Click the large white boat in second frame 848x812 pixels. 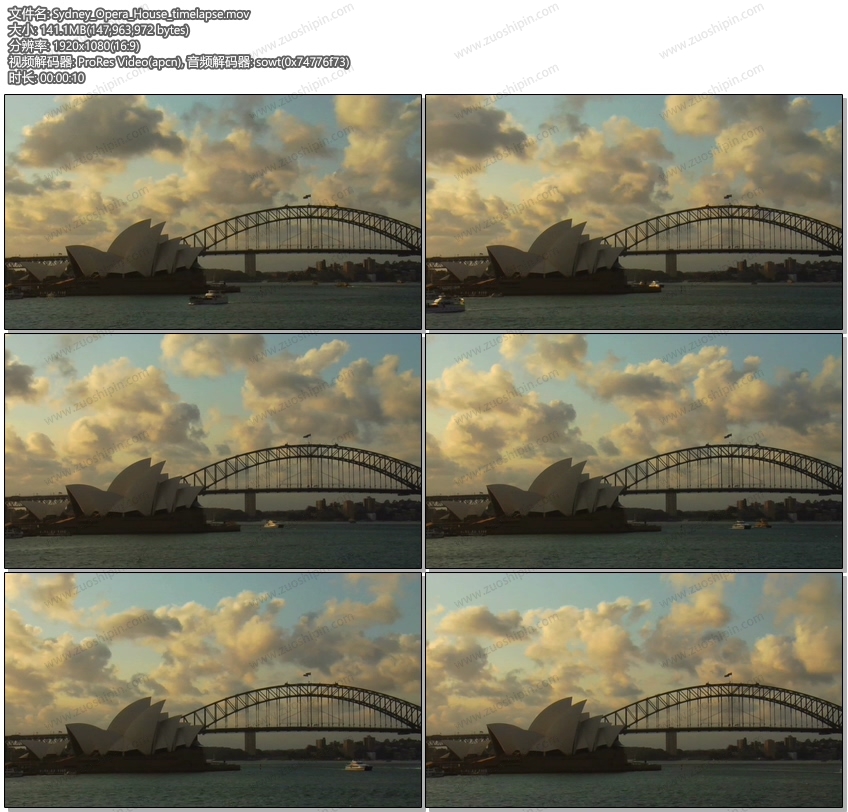(446, 303)
